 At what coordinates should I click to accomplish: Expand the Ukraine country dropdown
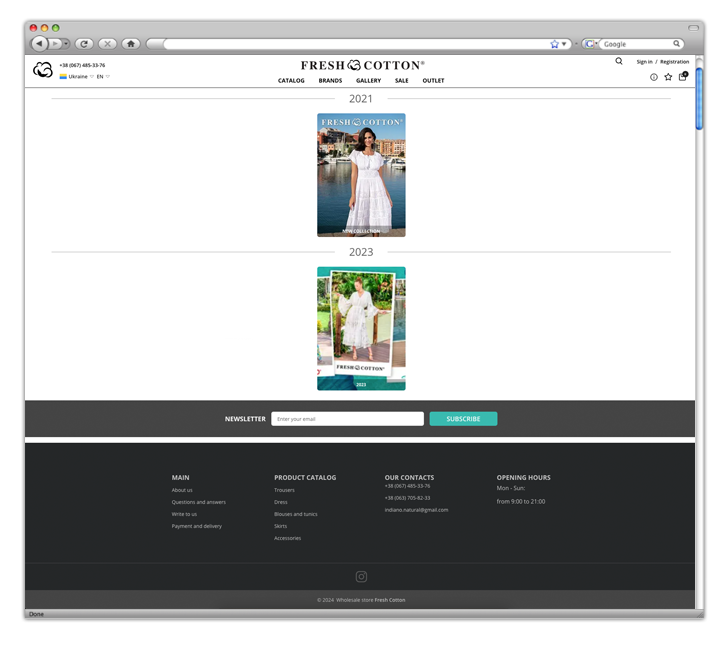click(x=77, y=77)
